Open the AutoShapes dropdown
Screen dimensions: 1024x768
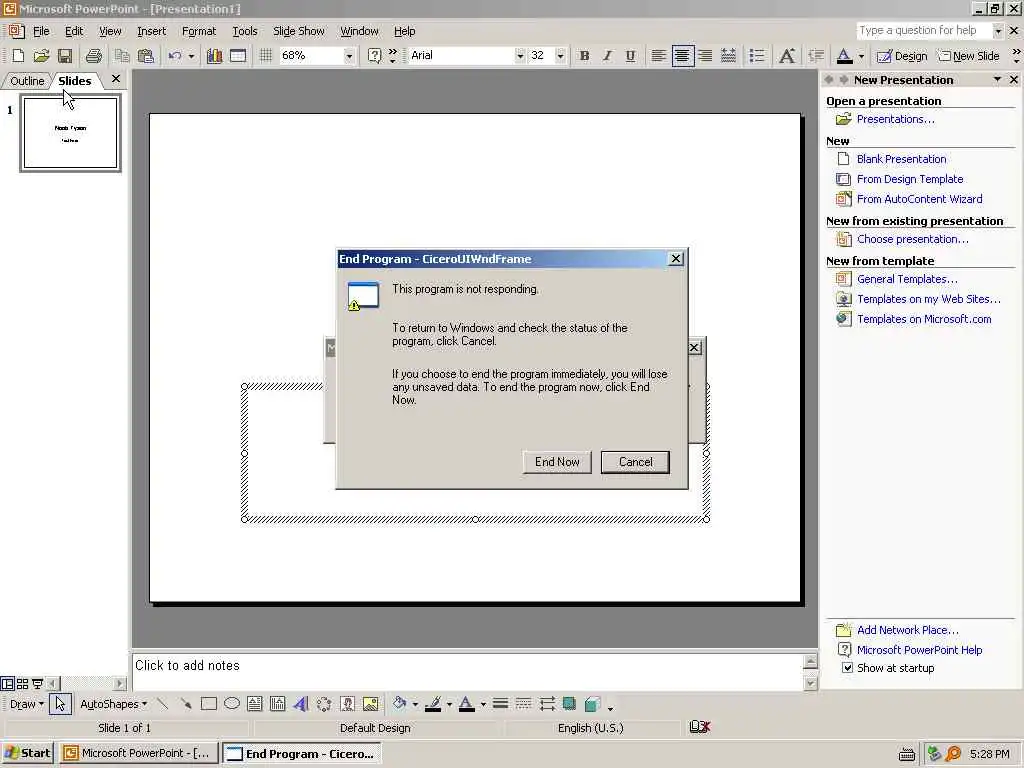pyautogui.click(x=113, y=704)
